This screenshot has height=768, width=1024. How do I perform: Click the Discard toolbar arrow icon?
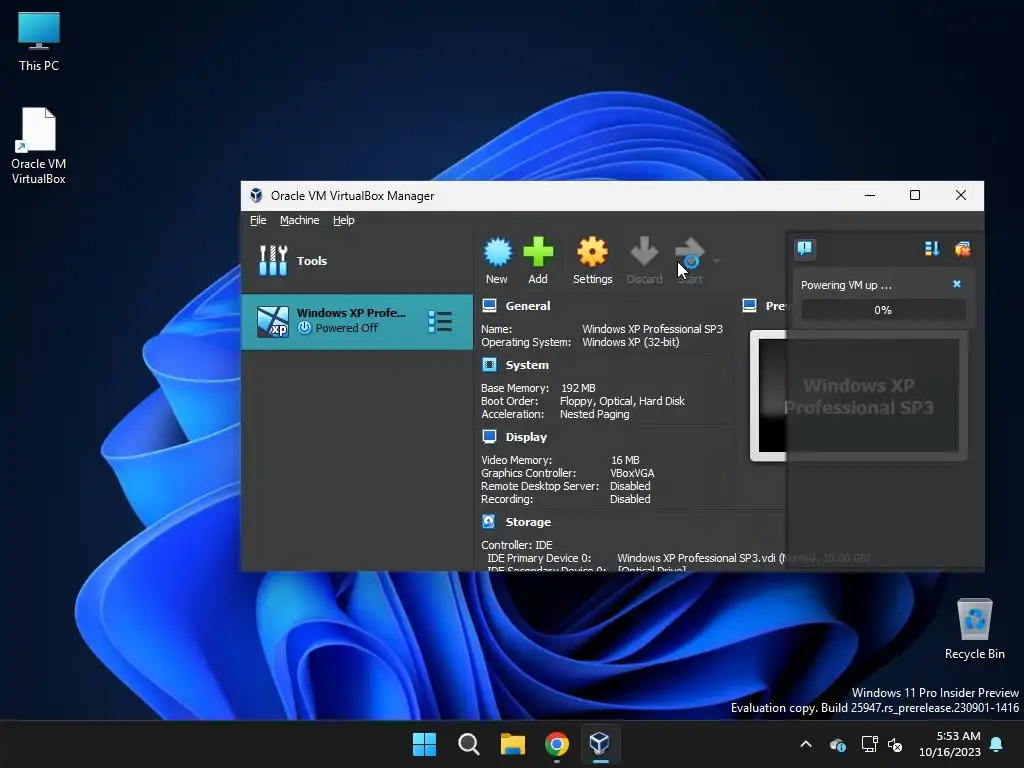click(645, 253)
